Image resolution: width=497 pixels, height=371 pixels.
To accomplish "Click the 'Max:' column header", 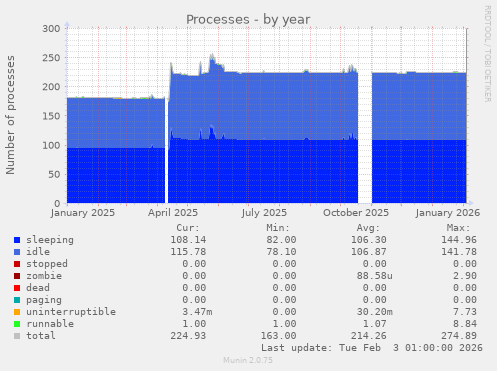I will tap(458, 228).
